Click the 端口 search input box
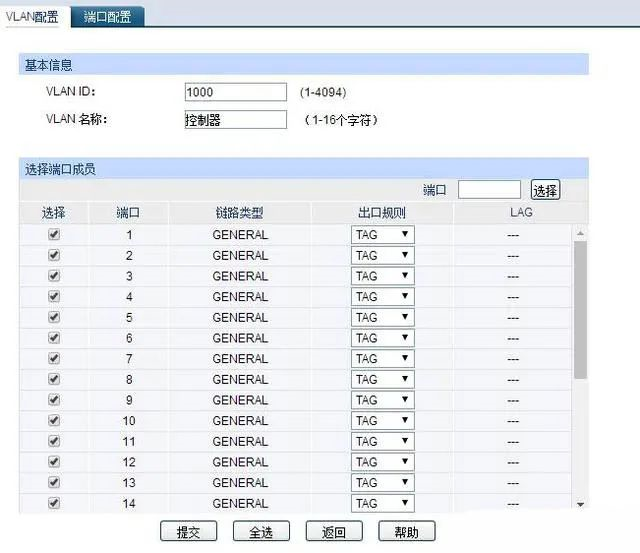The width and height of the screenshot is (640, 553). pyautogui.click(x=489, y=190)
